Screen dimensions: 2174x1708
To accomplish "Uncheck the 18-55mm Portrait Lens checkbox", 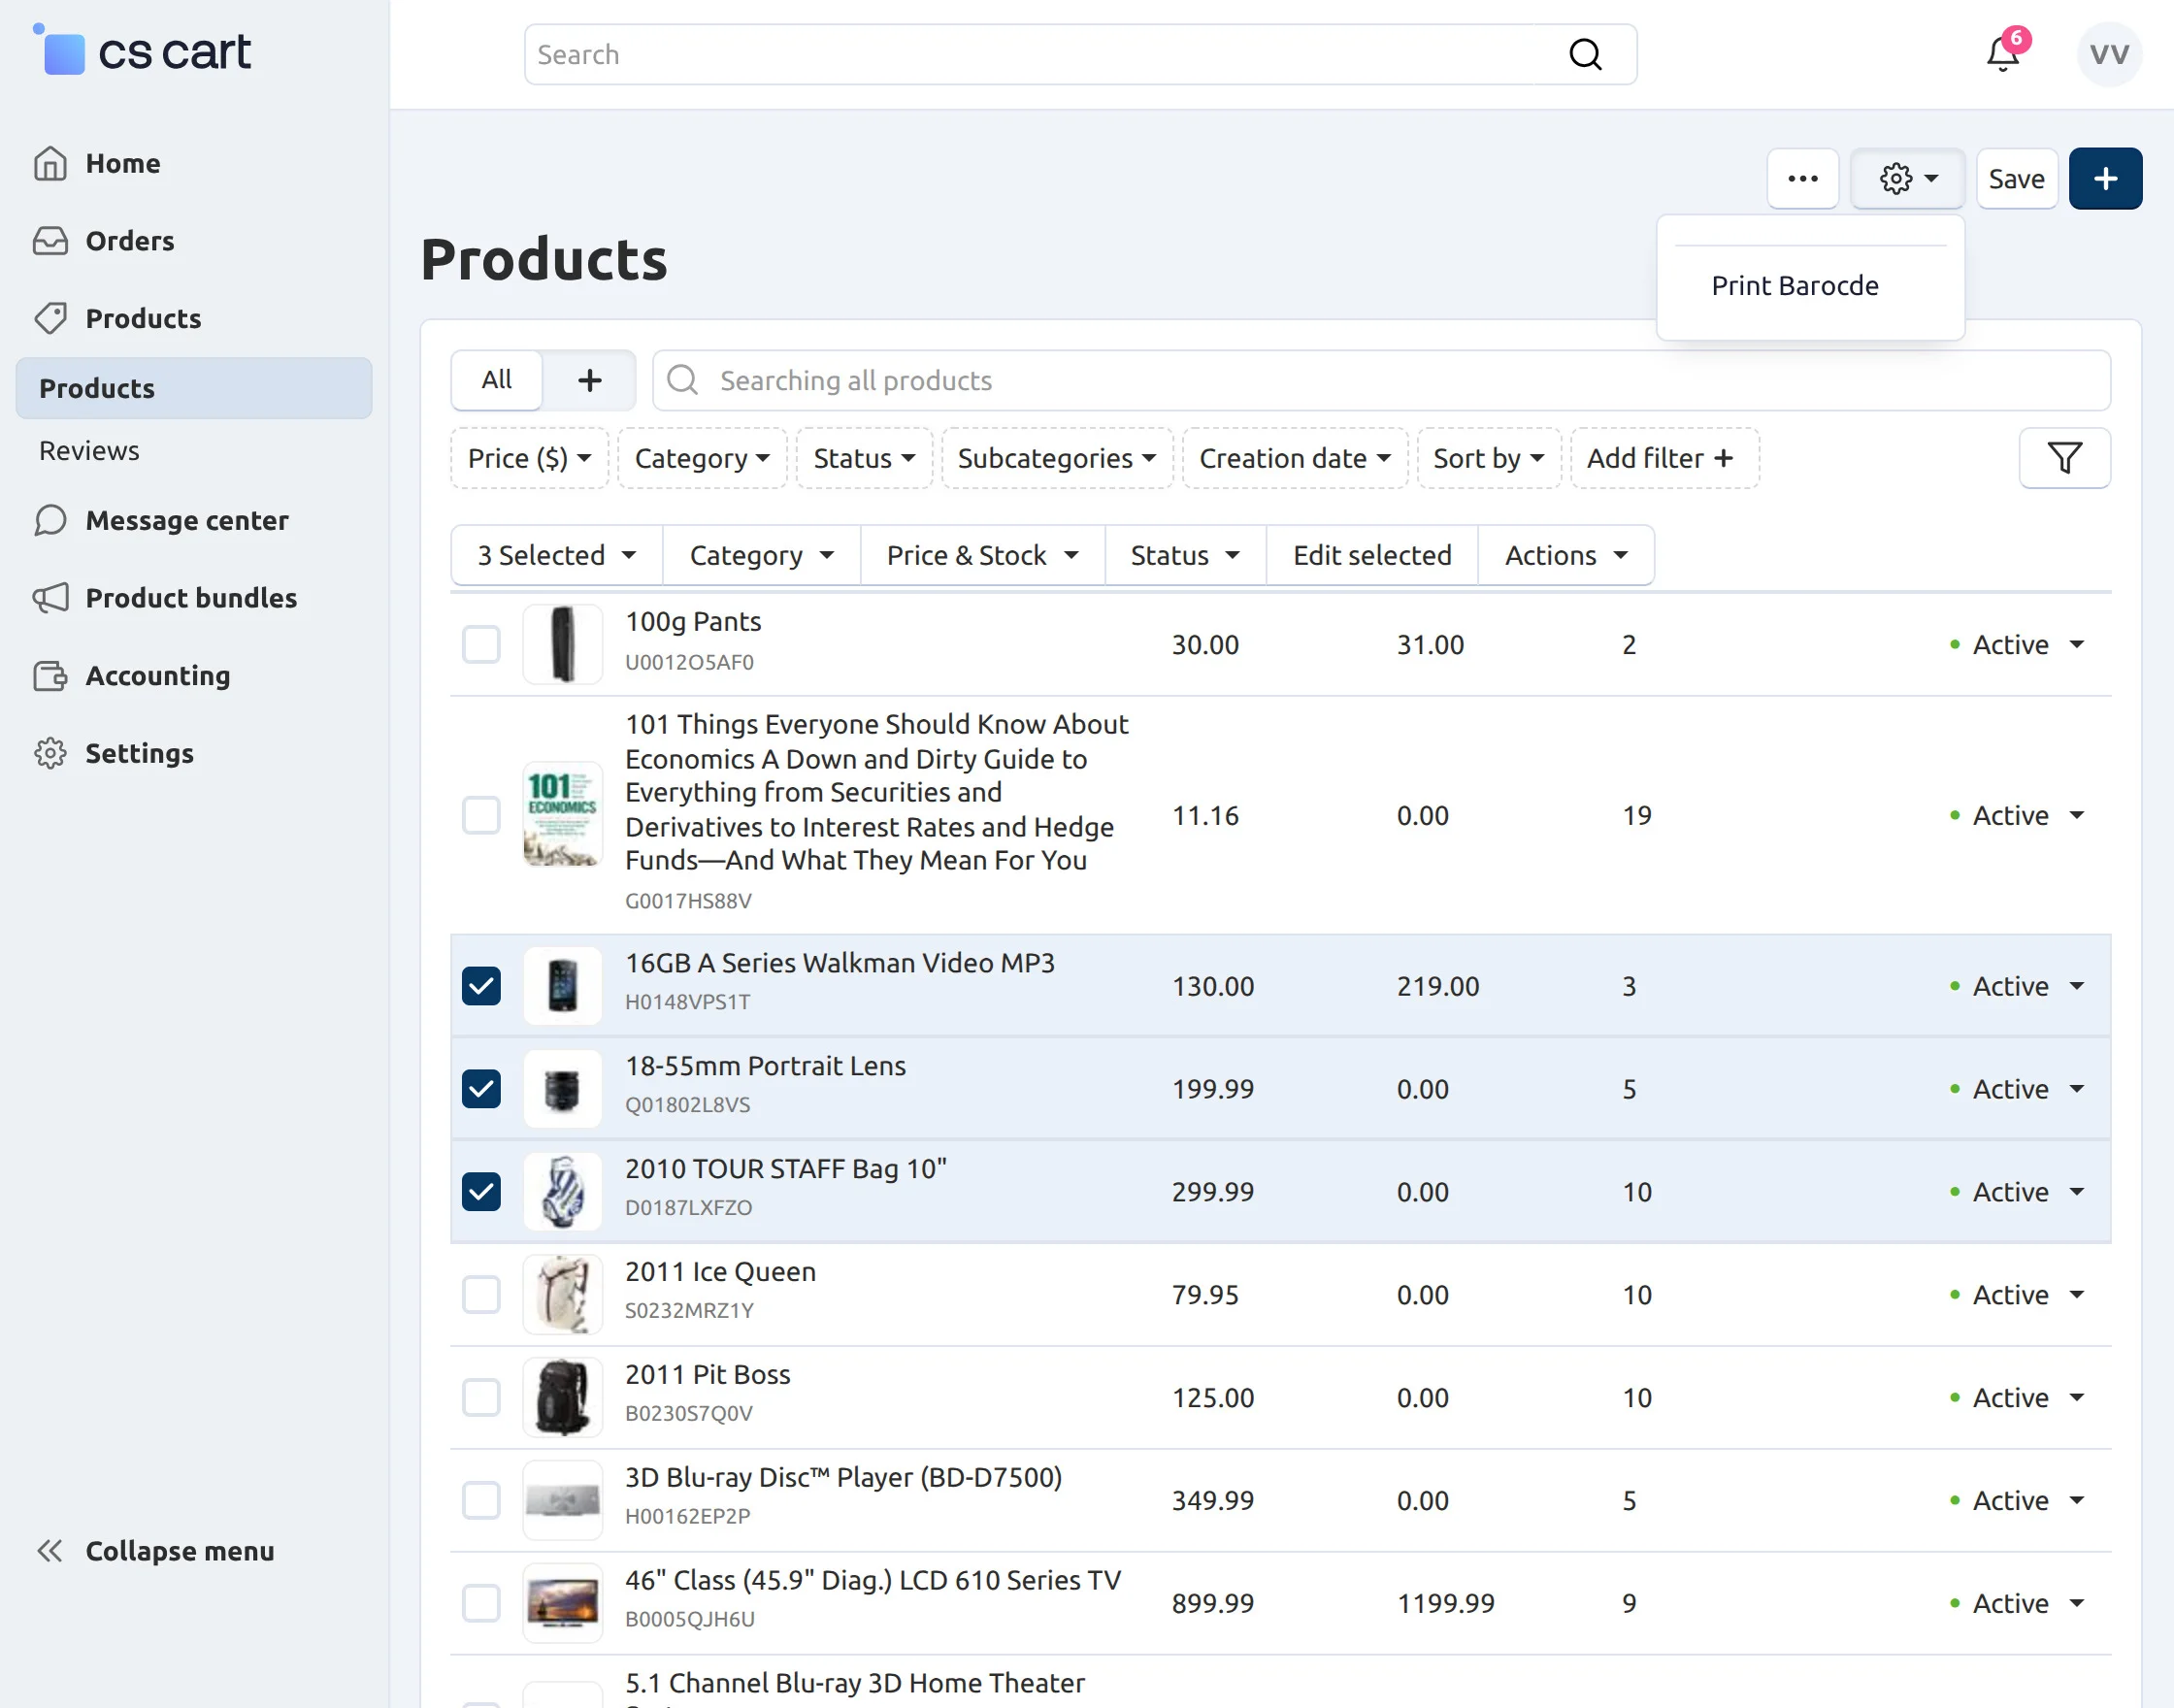I will (481, 1089).
